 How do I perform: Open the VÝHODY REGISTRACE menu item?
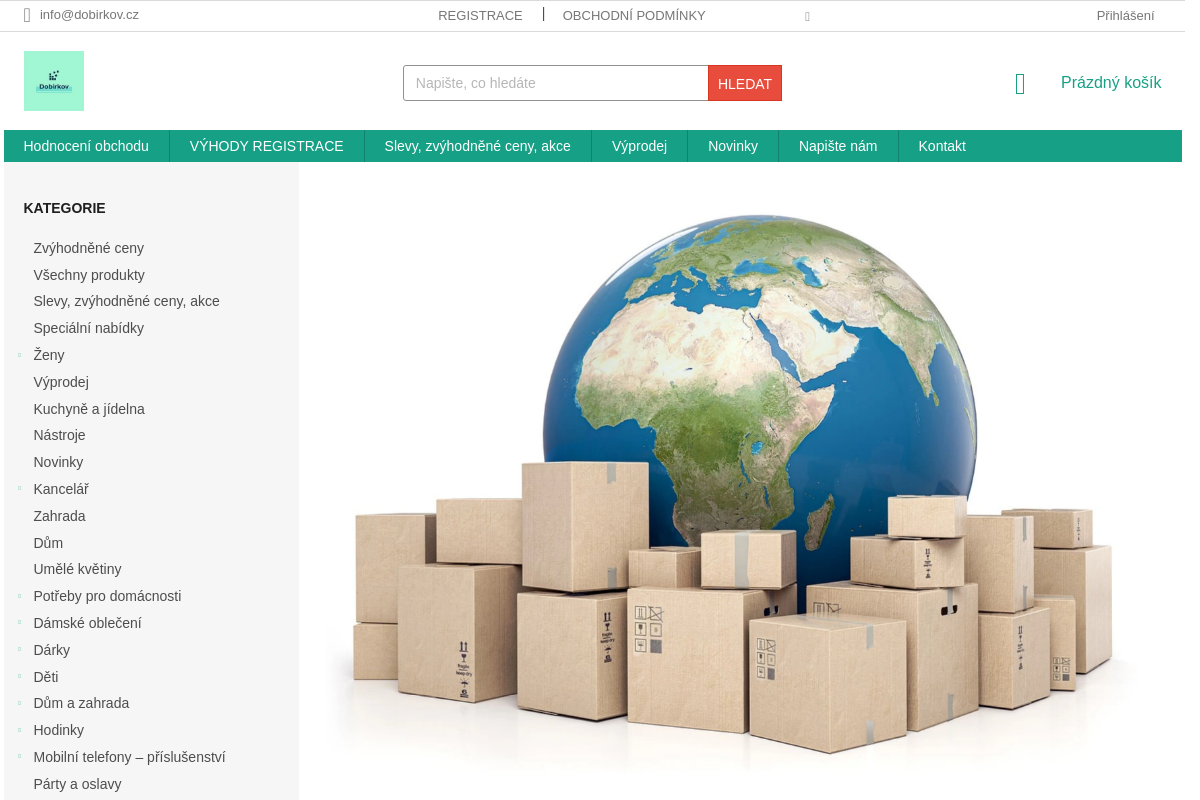pos(267,146)
